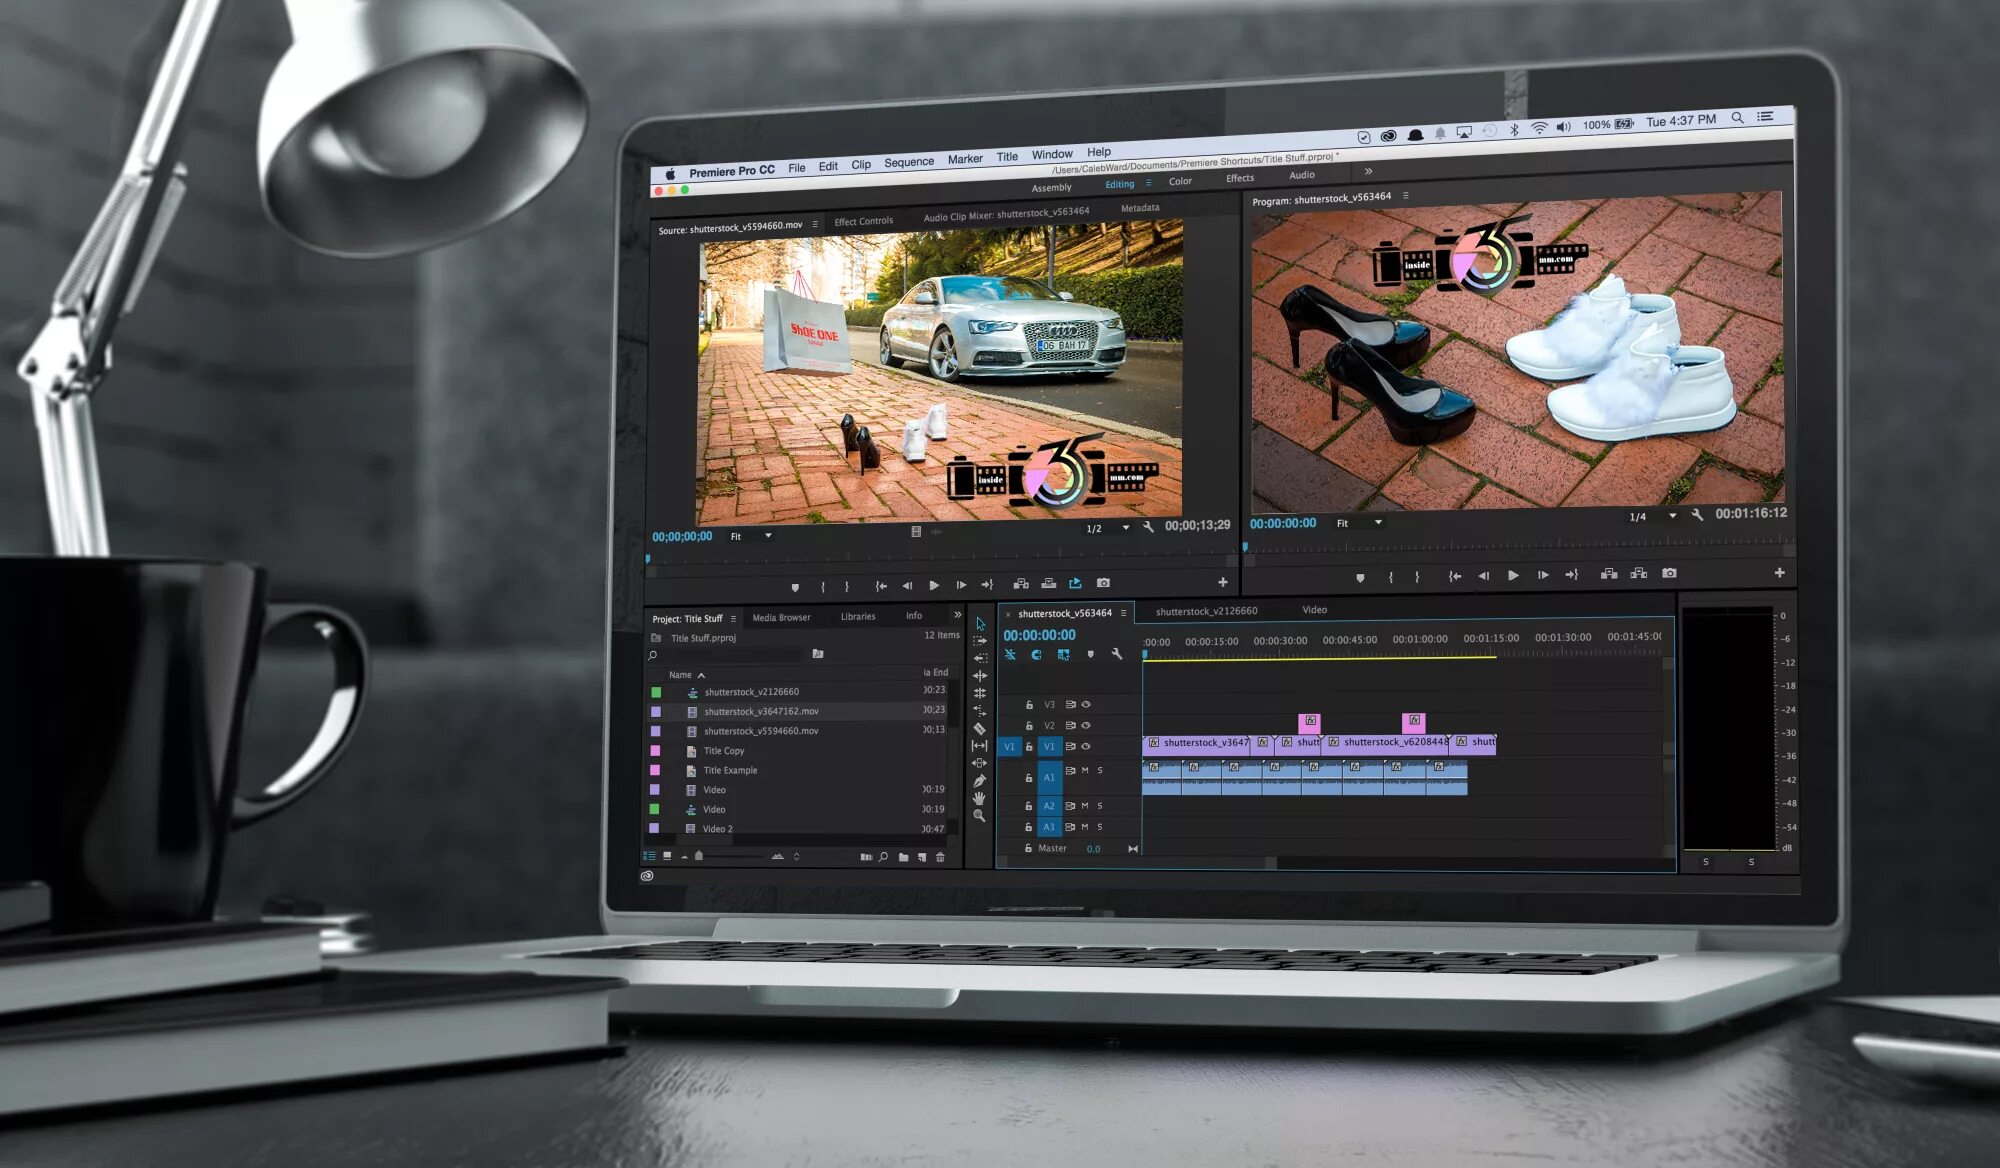Toggle lock on track V3
Screen dimensions: 2000x1168
pyautogui.click(x=1029, y=705)
